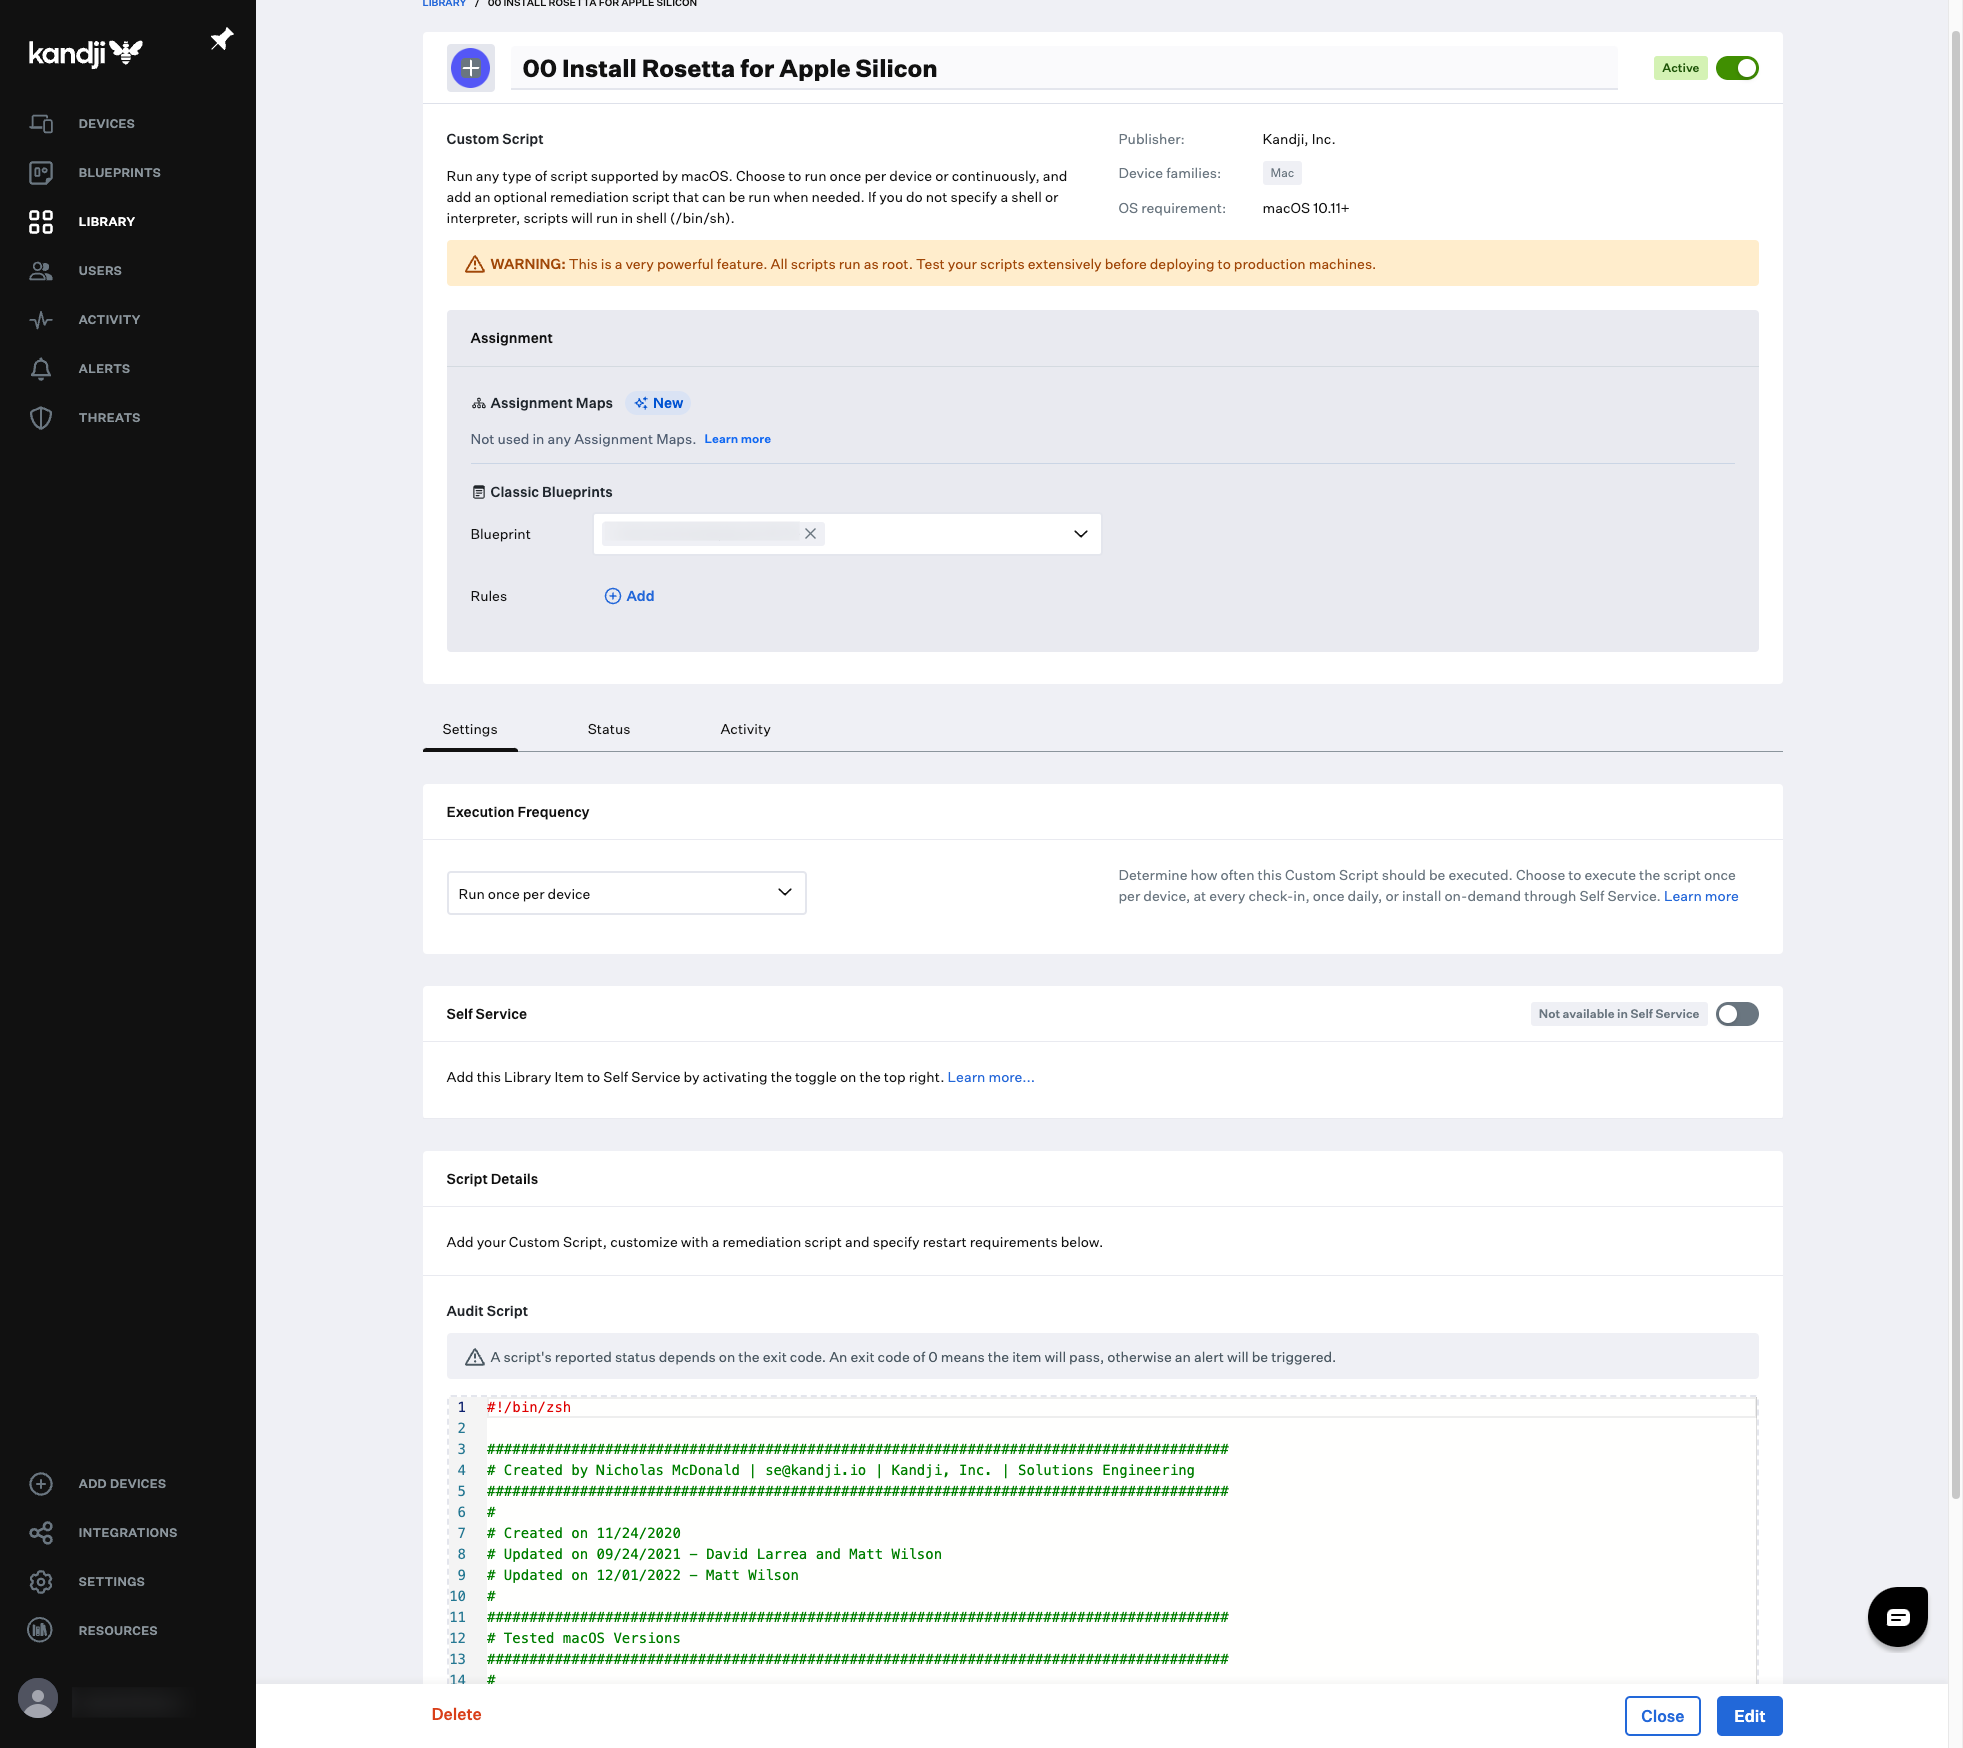Click the blue Edit button
The height and width of the screenshot is (1748, 1963).
coord(1749,1716)
